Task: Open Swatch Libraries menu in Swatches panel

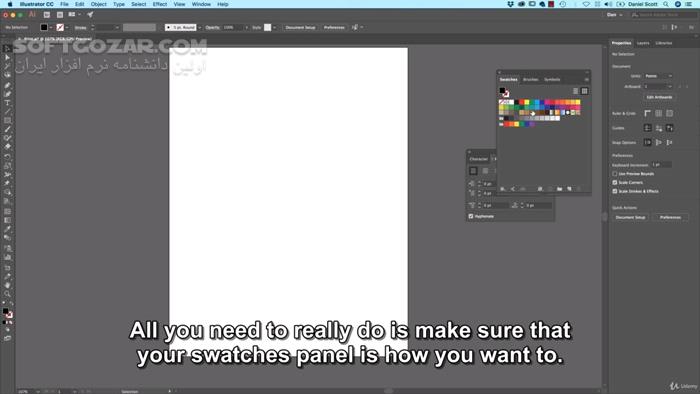Action: click(x=503, y=189)
